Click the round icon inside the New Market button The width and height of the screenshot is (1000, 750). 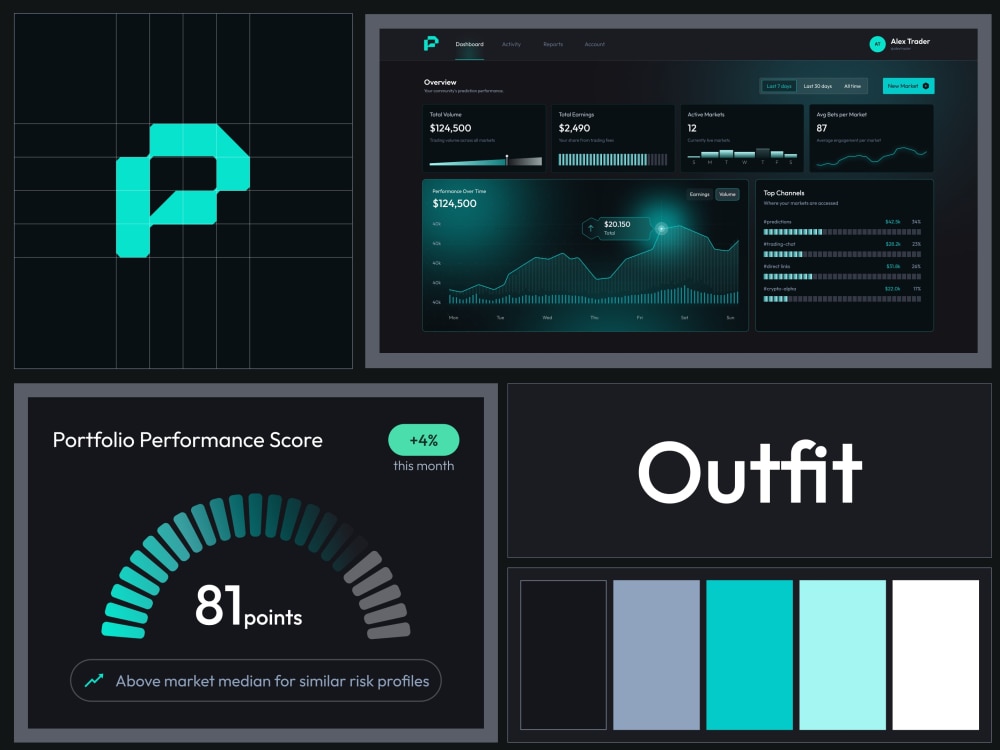tap(926, 86)
